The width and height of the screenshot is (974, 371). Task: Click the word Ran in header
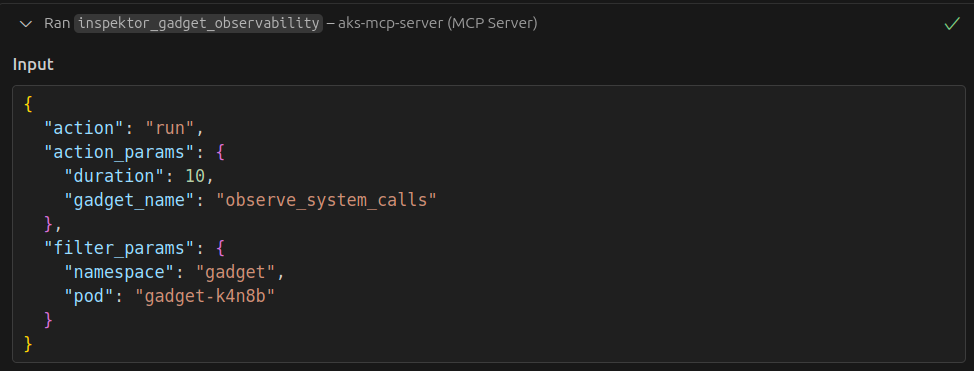click(x=57, y=24)
